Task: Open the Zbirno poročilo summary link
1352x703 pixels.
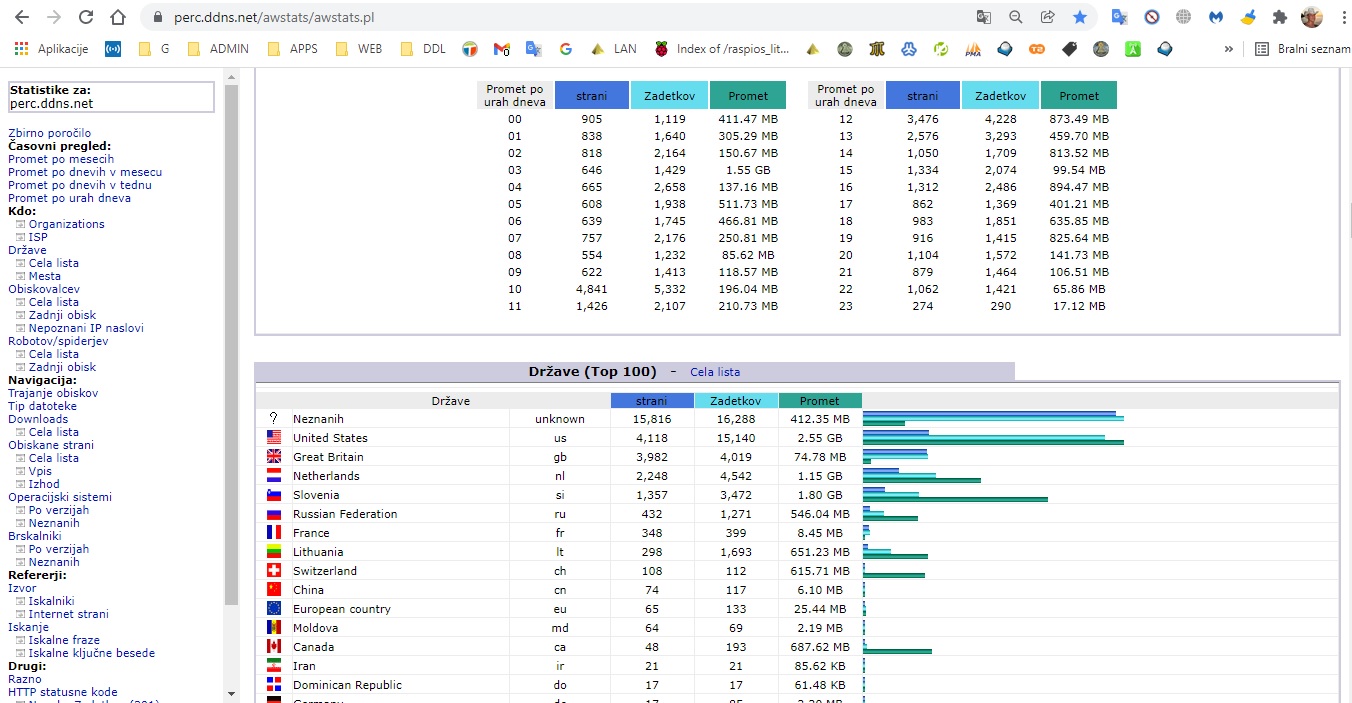Action: coord(49,133)
